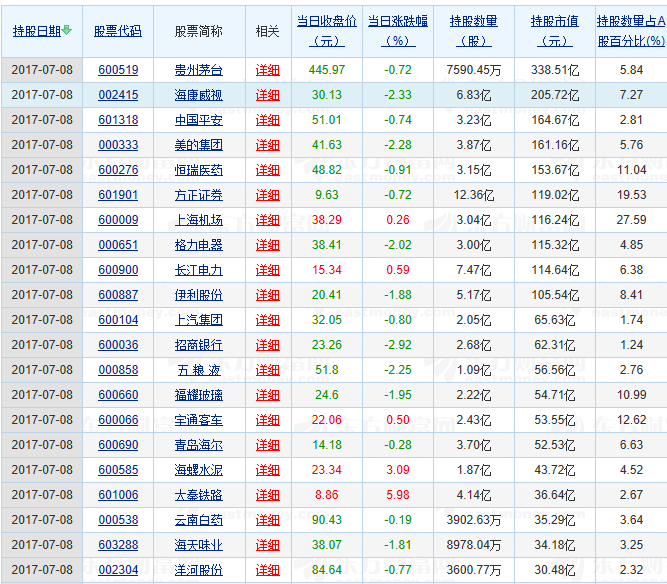The height and width of the screenshot is (584, 667).
Task: Sort by 当日涨跌幅 column header
Action: point(397,30)
